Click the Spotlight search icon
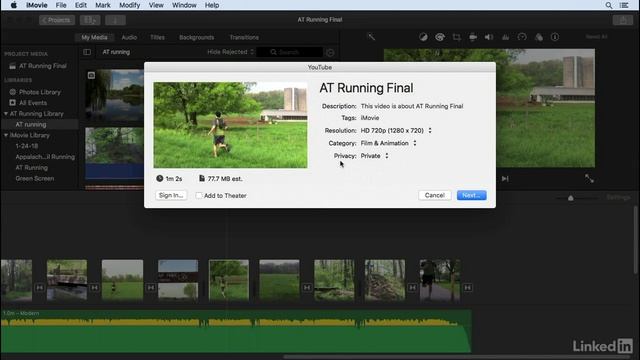 [x=609, y=5]
